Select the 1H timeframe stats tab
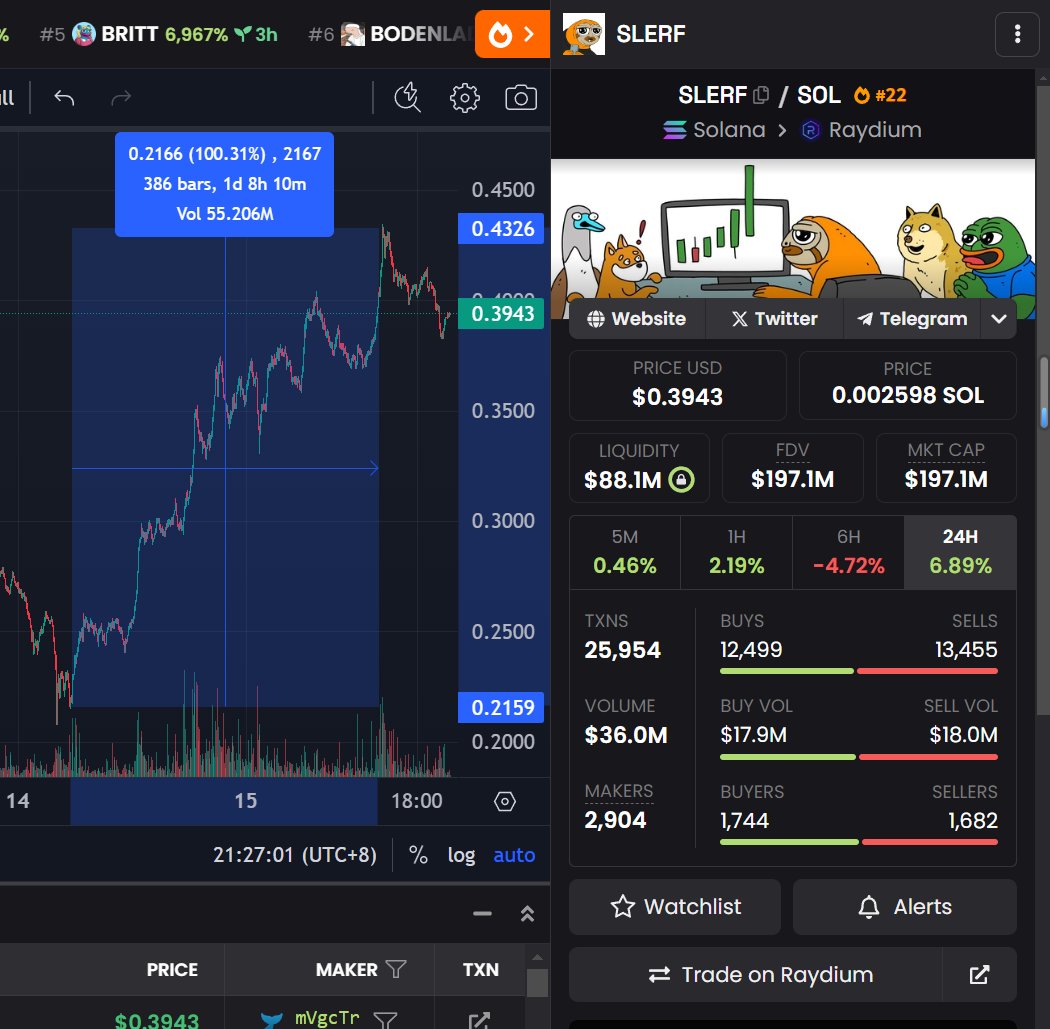Viewport: 1050px width, 1029px height. tap(737, 552)
